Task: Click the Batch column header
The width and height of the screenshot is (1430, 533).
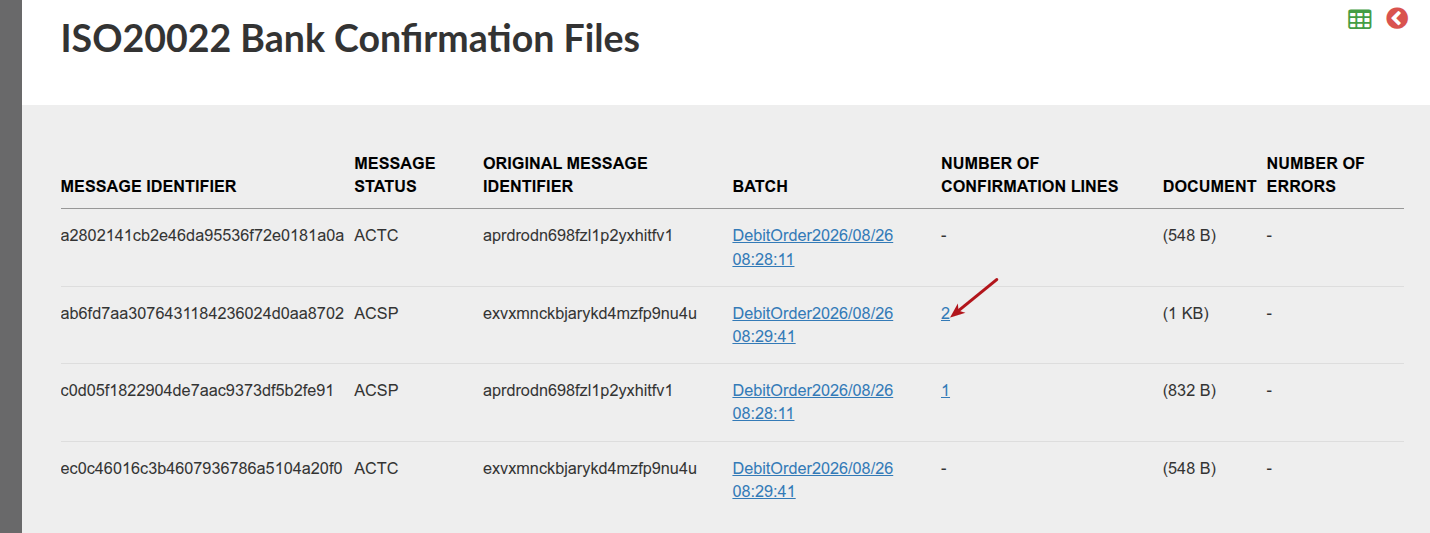Action: point(760,186)
